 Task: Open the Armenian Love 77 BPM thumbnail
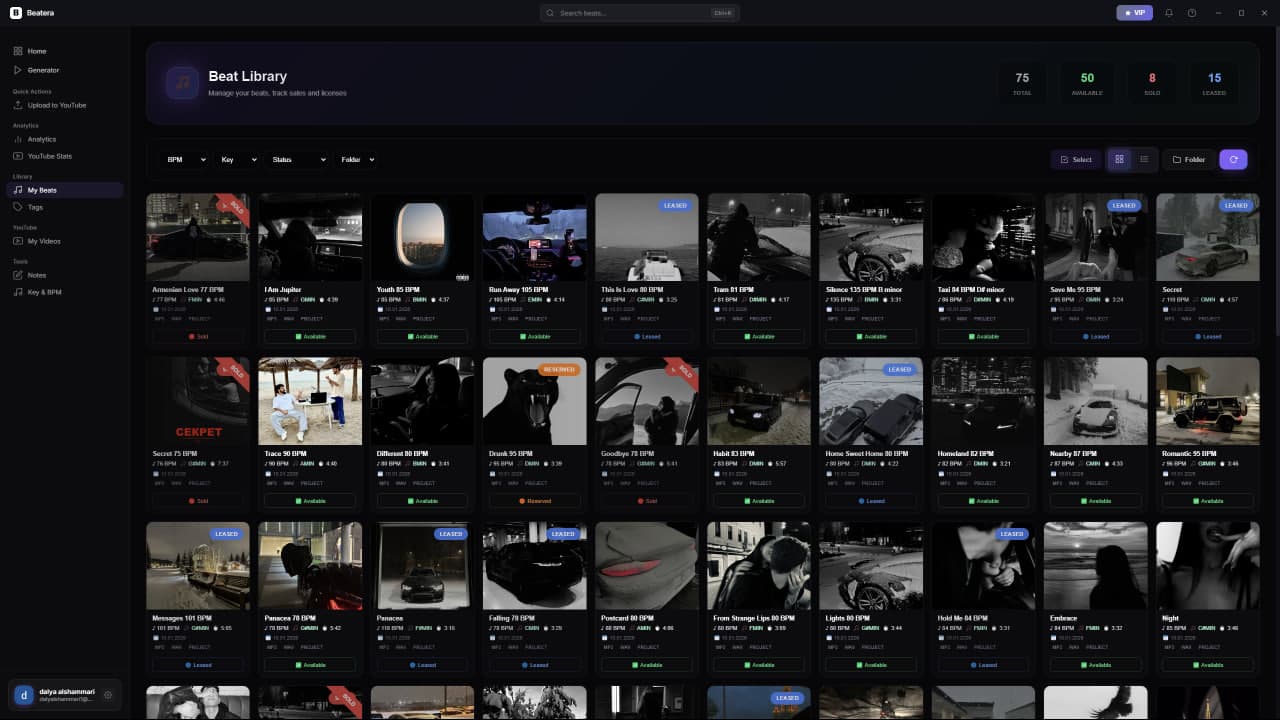click(197, 237)
